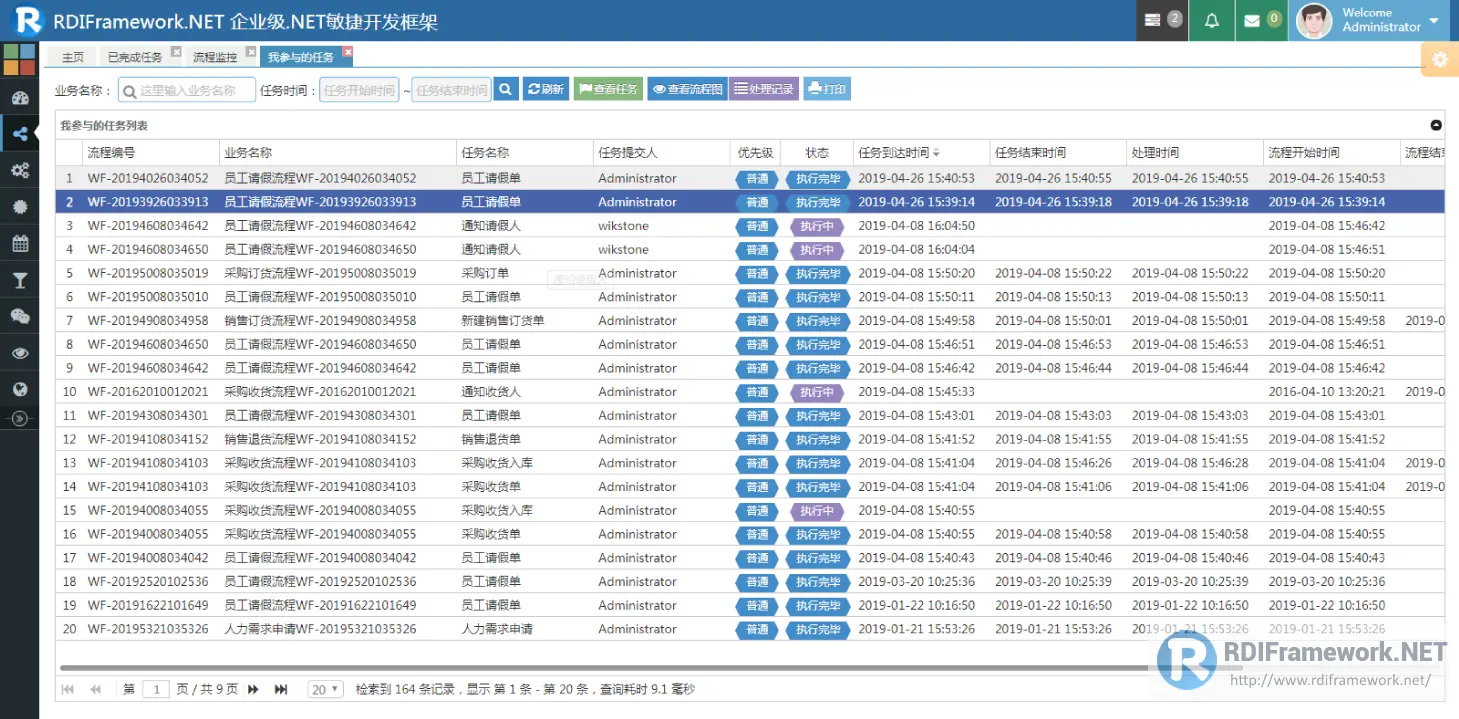Select row 3 WF-20194608034642 通知请假人

[750, 226]
